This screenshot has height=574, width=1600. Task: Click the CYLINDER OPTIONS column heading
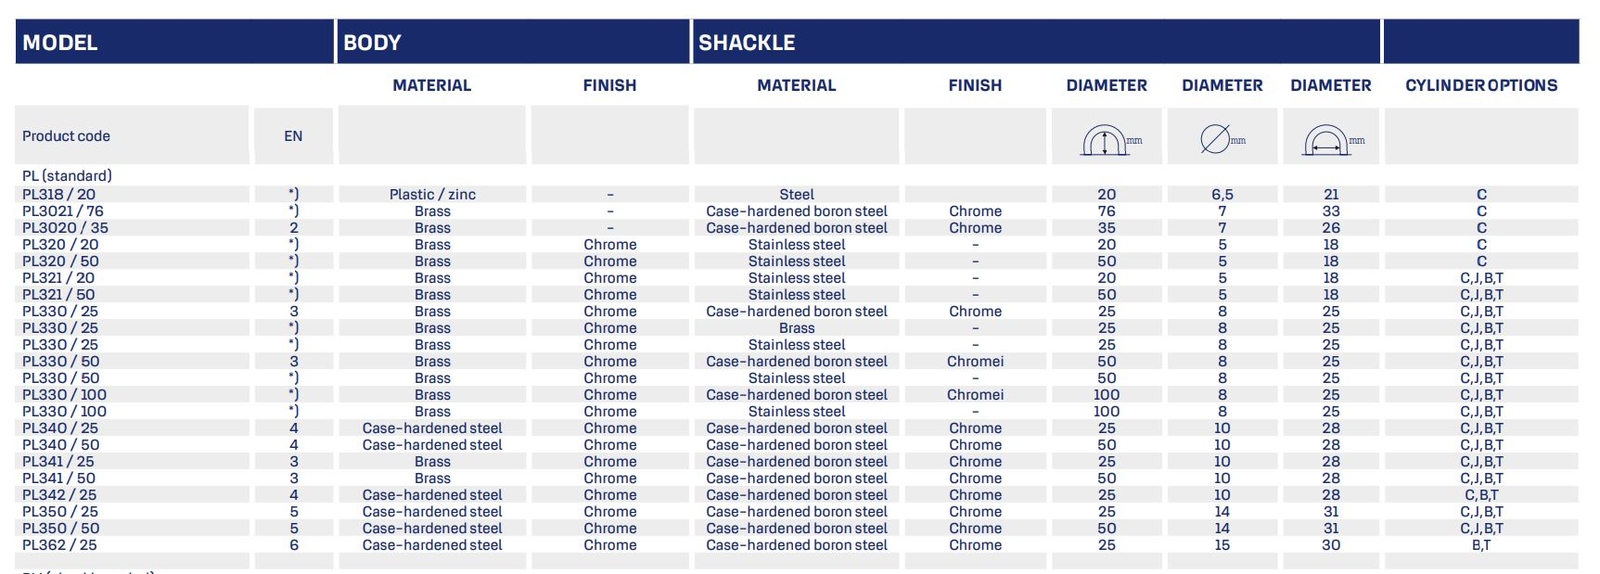click(1481, 85)
